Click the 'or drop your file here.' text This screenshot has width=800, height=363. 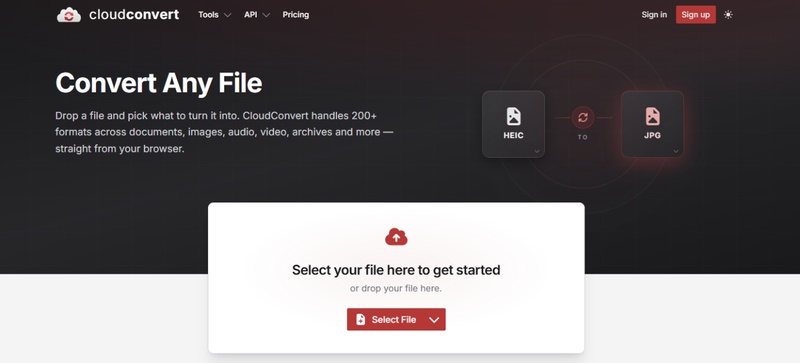pyautogui.click(x=396, y=288)
